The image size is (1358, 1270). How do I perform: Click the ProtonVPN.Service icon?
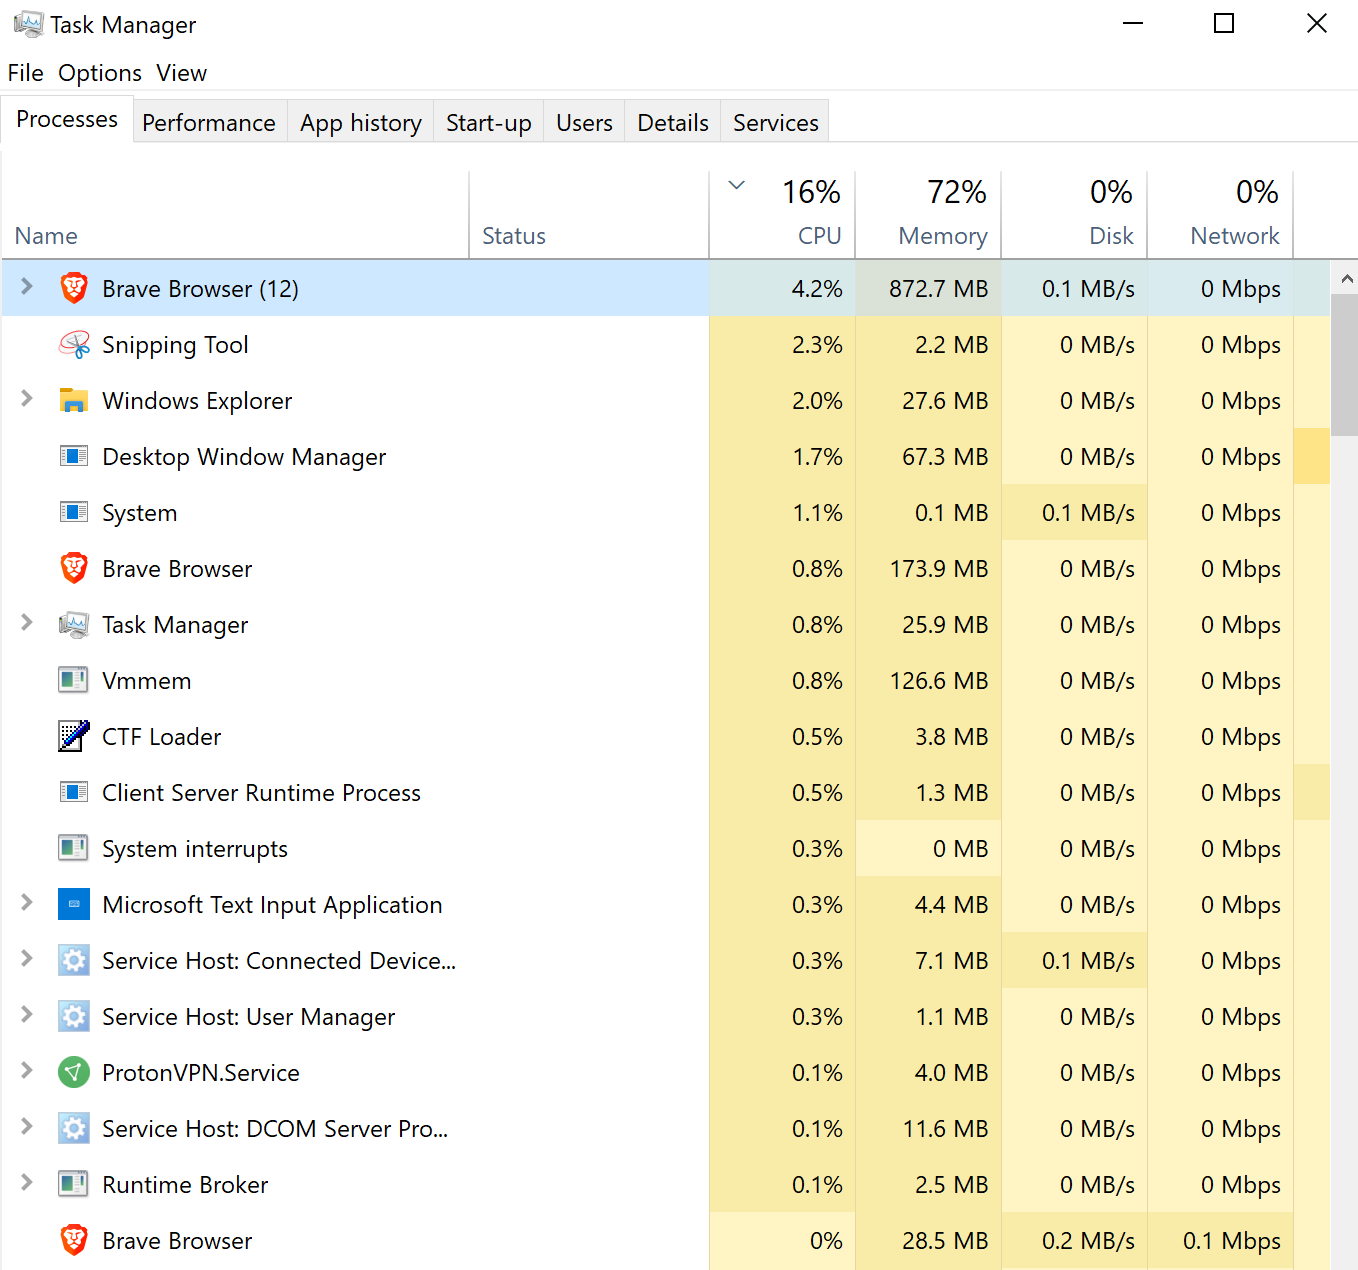click(x=74, y=1072)
